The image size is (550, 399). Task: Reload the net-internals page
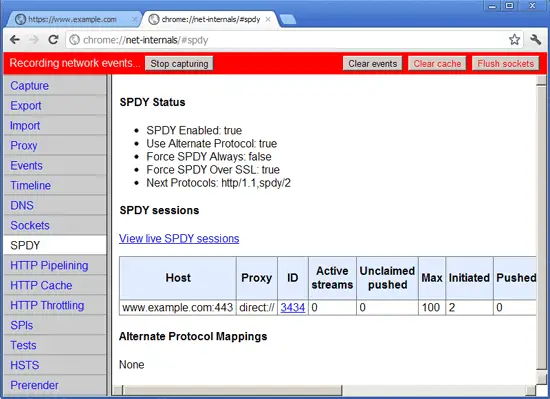point(53,40)
